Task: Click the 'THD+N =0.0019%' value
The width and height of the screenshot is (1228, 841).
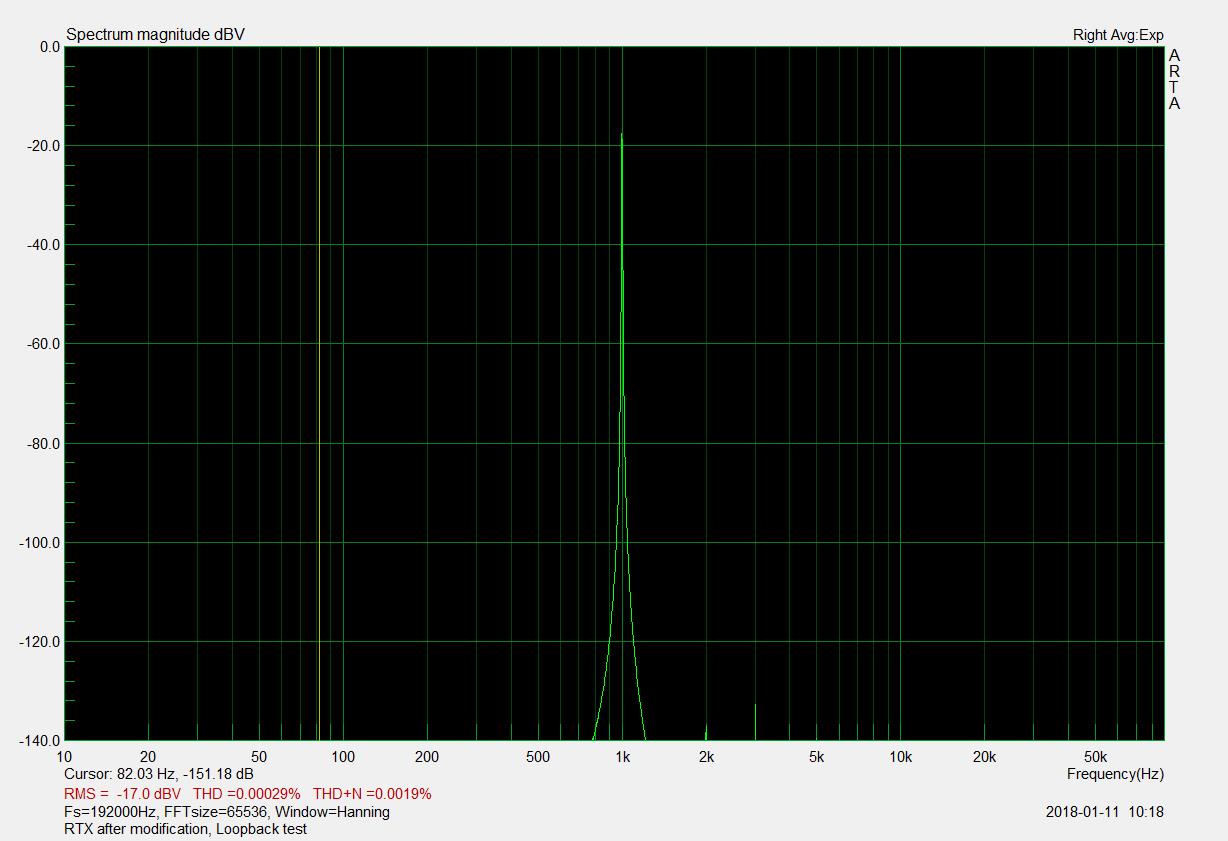Action: click(x=372, y=793)
